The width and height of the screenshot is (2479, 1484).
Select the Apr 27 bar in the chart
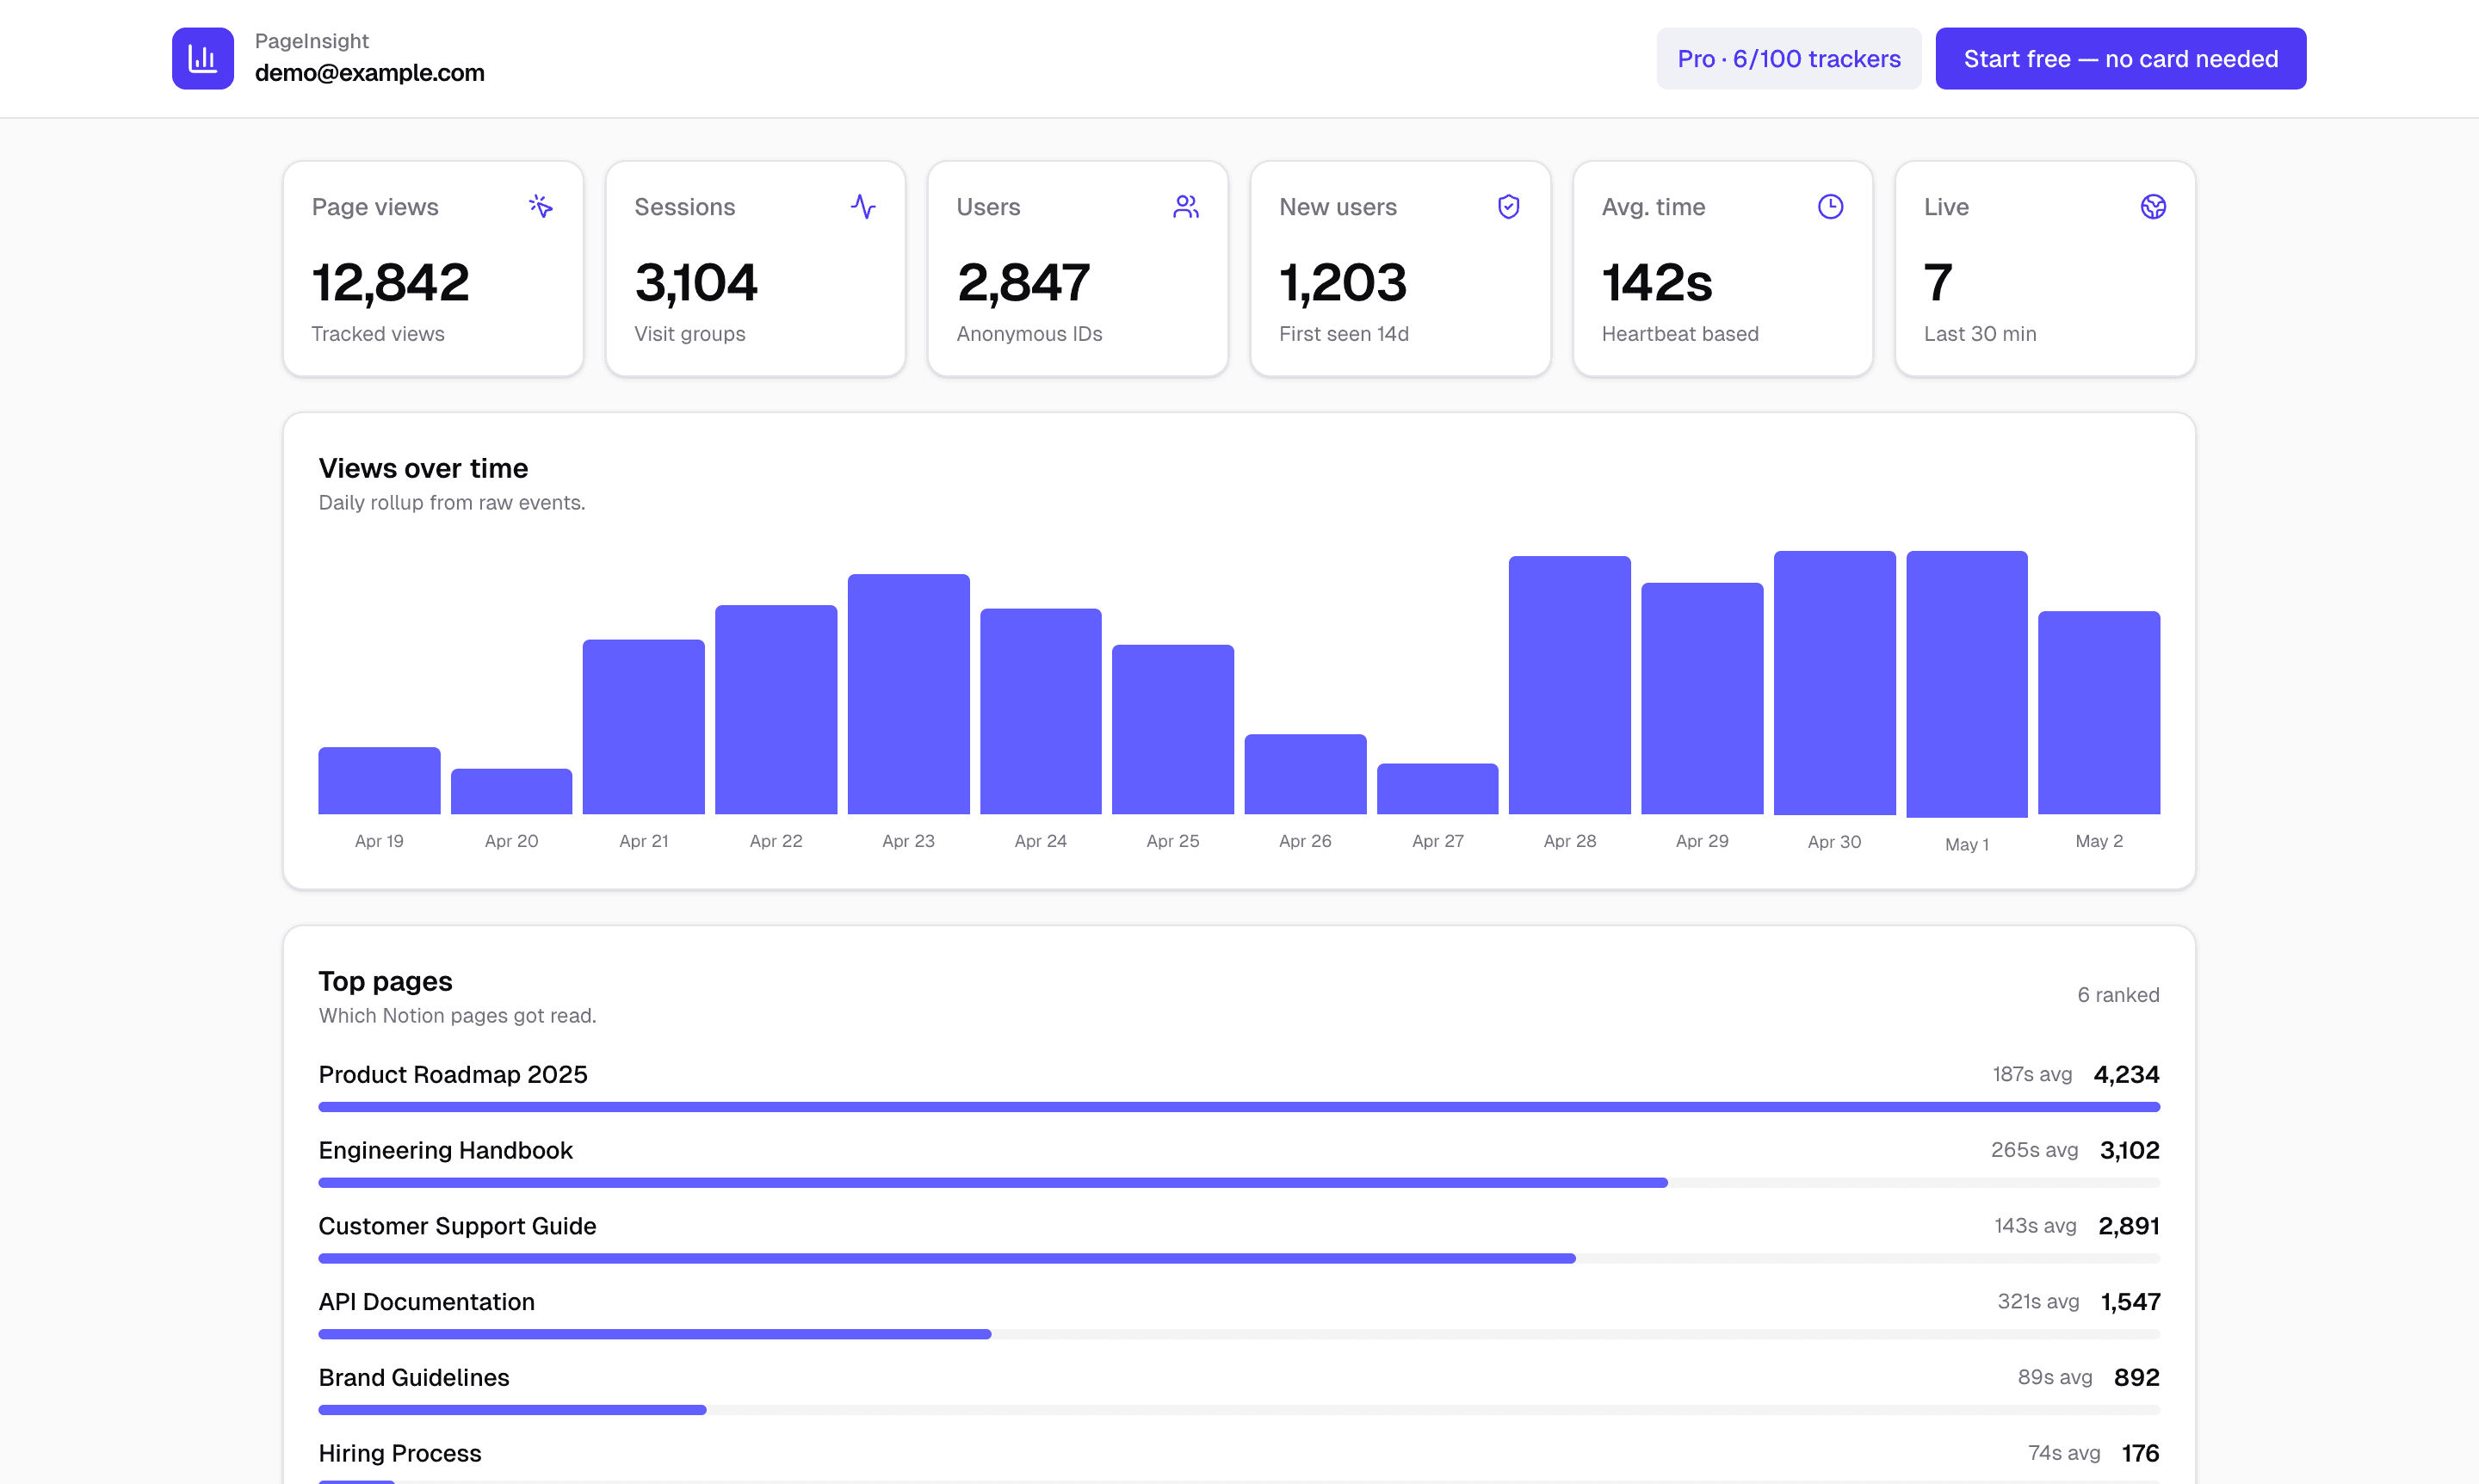coord(1438,789)
